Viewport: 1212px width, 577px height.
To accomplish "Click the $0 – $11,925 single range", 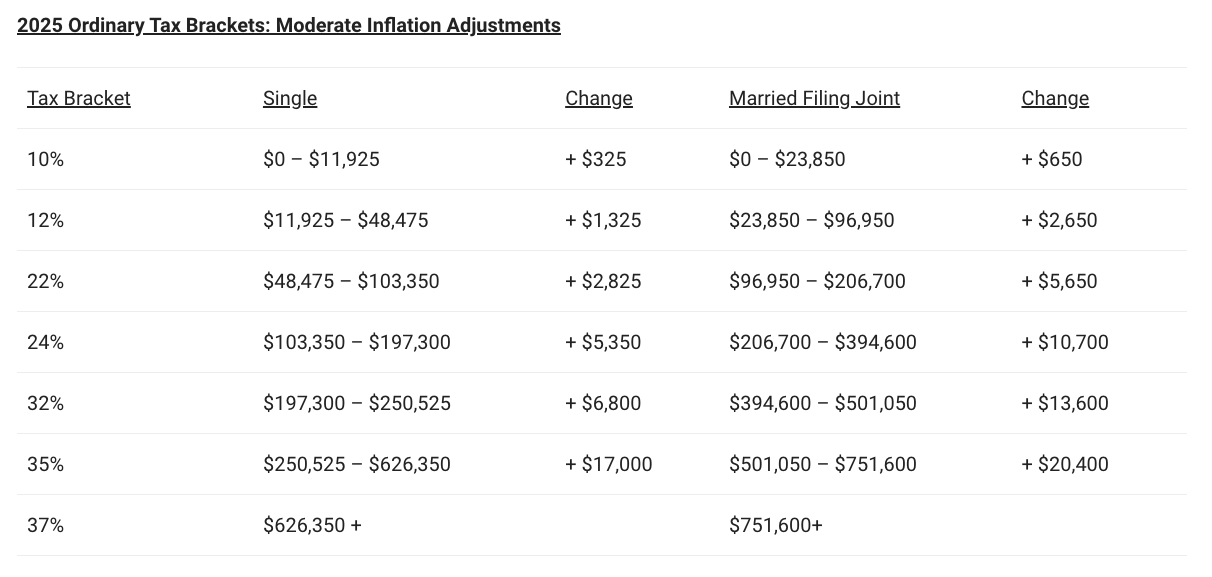I will tap(321, 159).
